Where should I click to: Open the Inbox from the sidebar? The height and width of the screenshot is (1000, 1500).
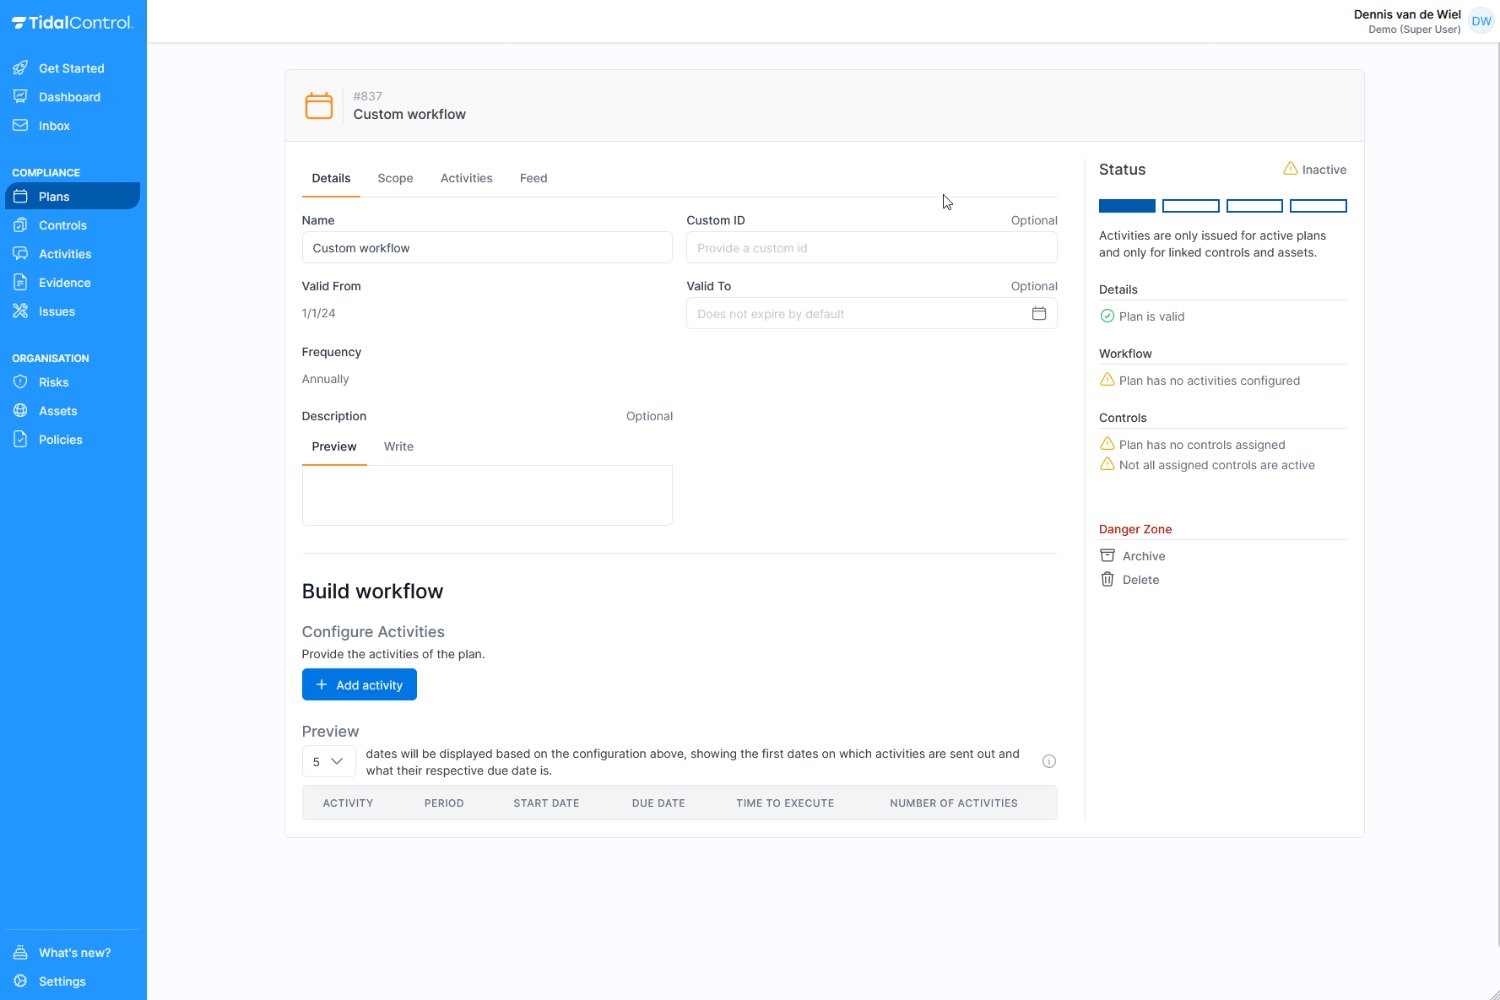click(55, 125)
